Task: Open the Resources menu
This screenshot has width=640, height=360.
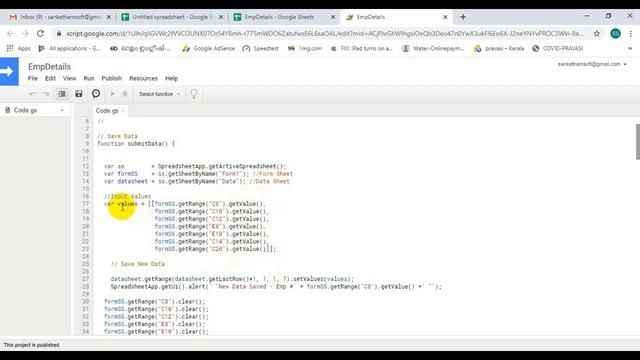Action: tap(143, 78)
